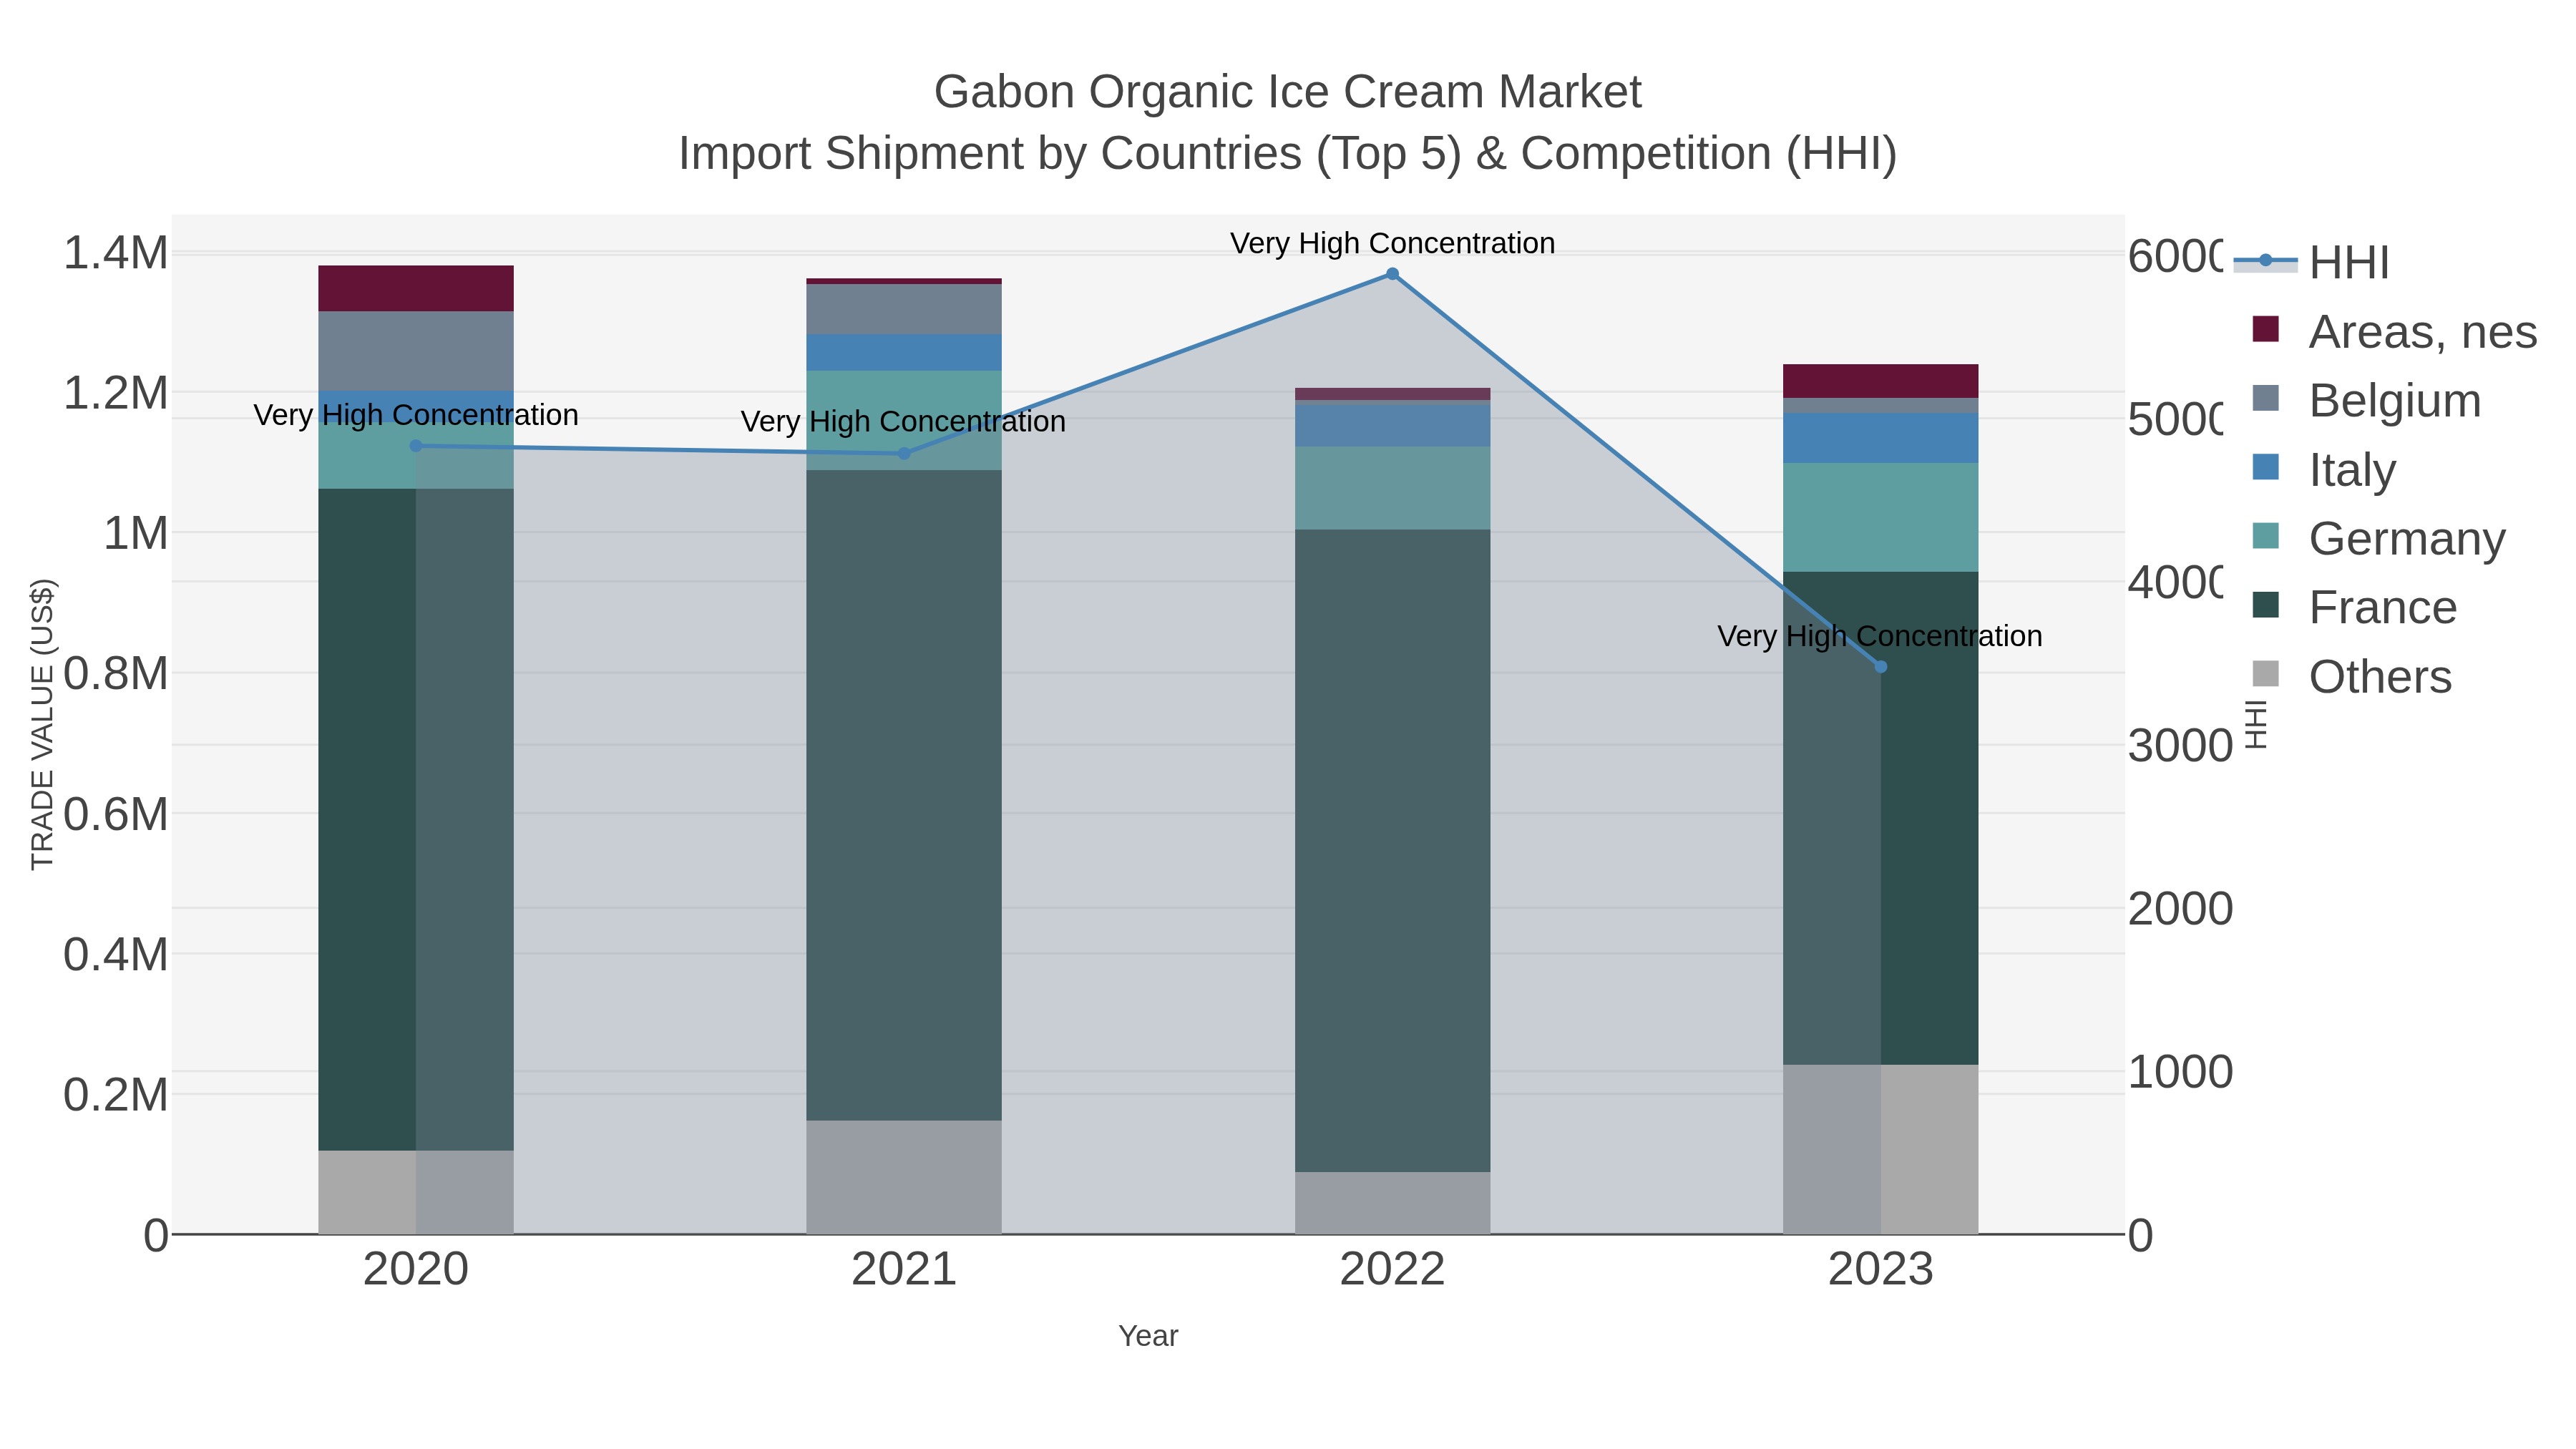Image resolution: width=2576 pixels, height=1449 pixels.
Task: Toggle the Belgium legend entry
Action: pos(2366,400)
